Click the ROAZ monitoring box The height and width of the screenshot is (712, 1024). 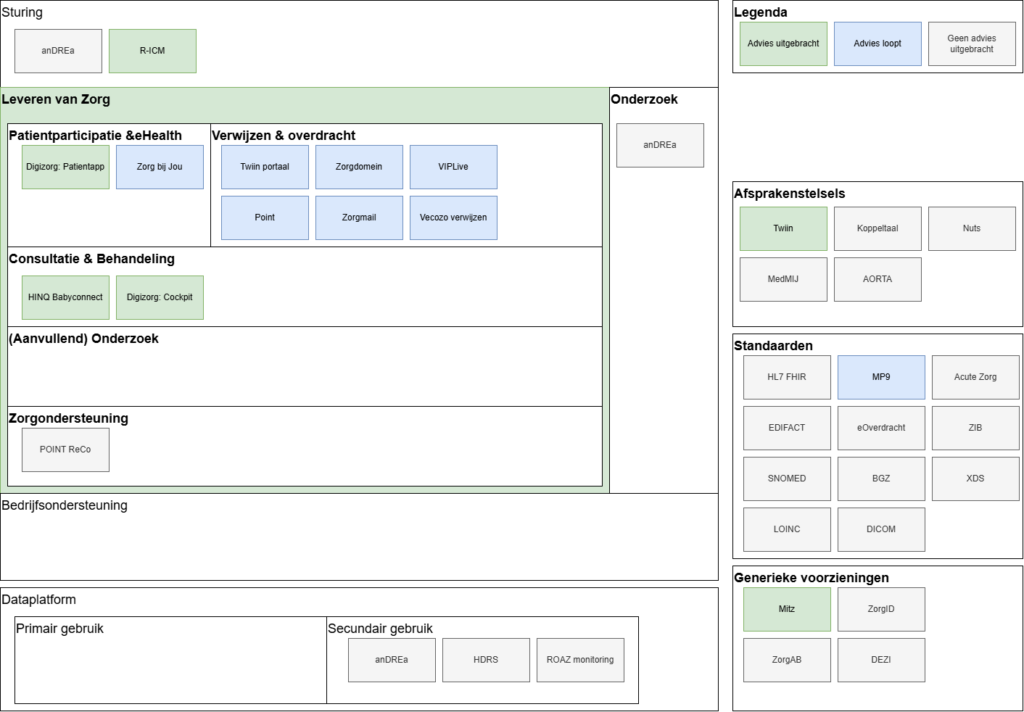[580, 660]
